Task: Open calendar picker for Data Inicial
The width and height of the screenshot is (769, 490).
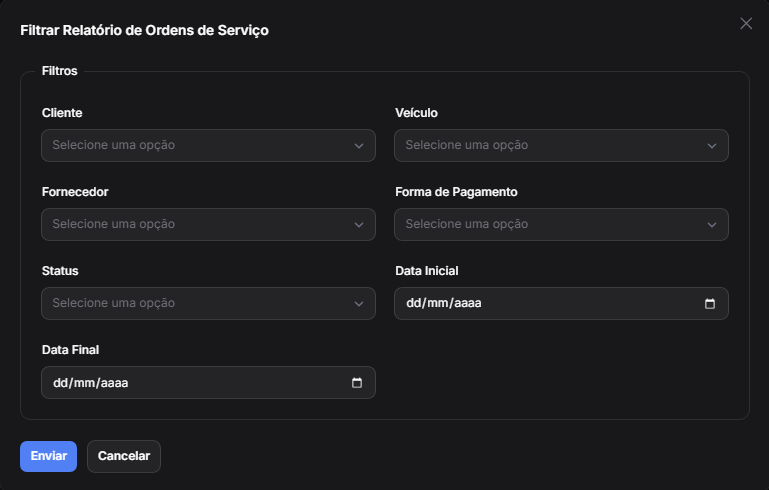Action: [x=710, y=304]
